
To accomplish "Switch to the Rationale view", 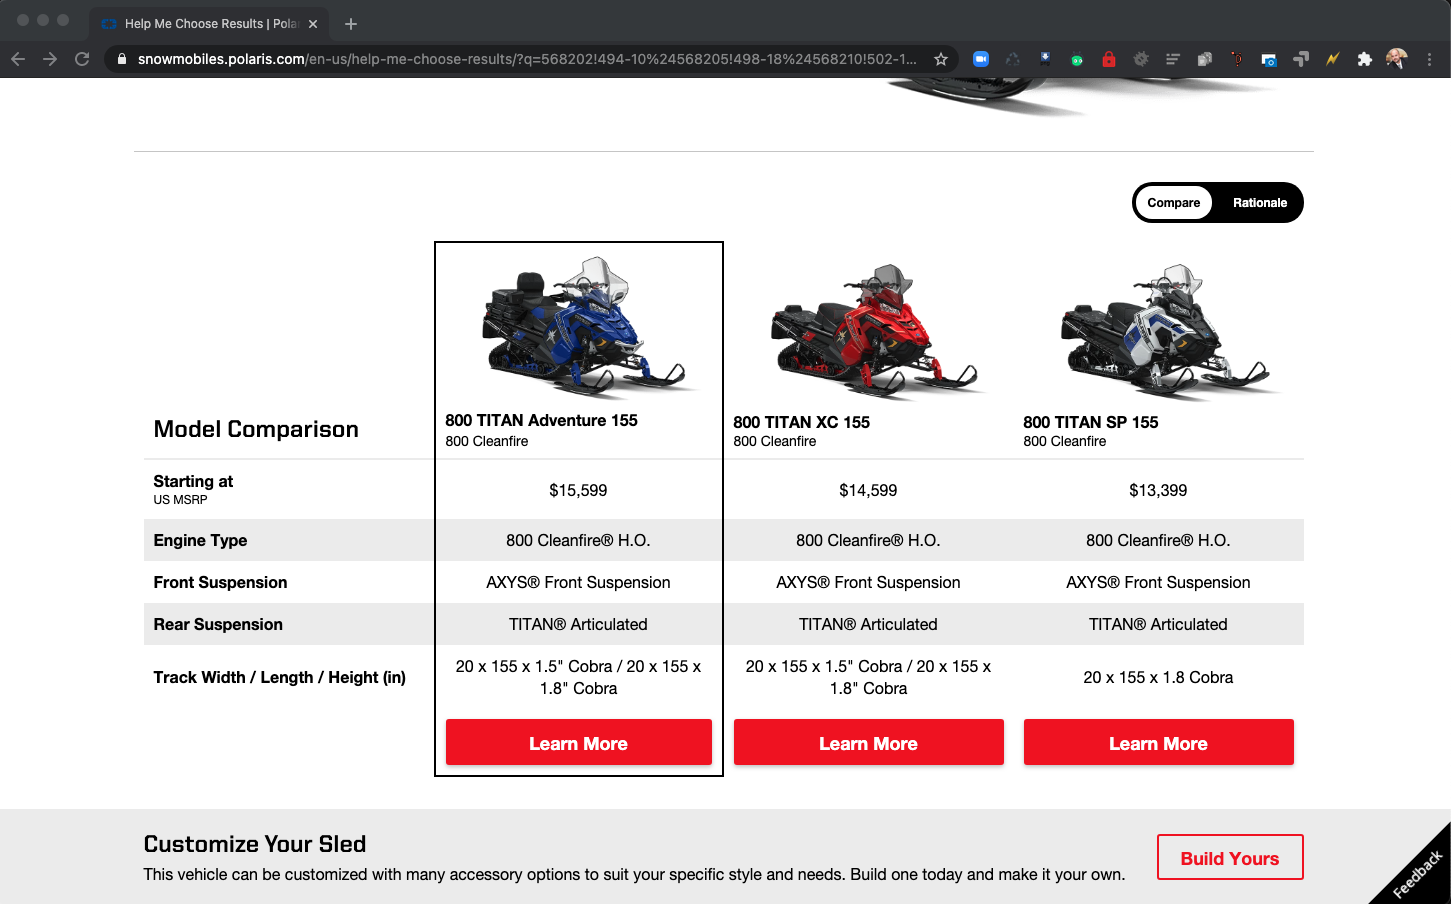I will [x=1260, y=203].
